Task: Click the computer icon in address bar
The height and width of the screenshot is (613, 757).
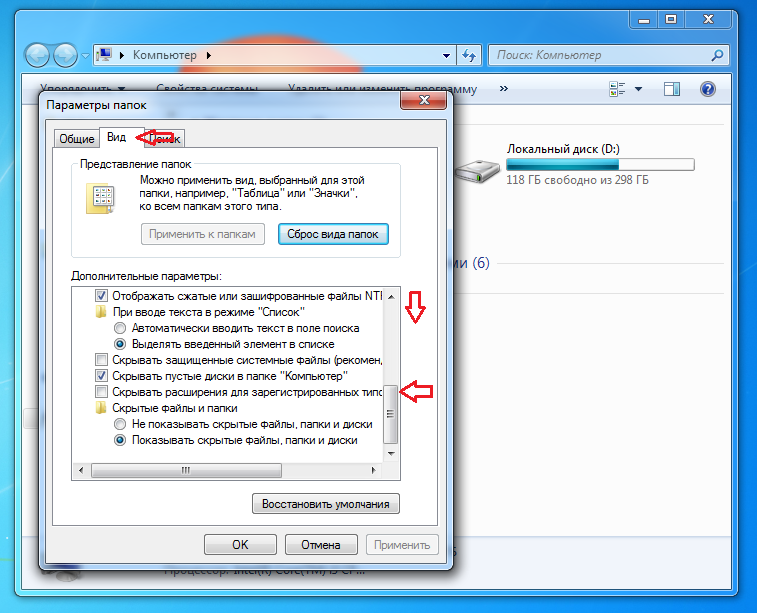Action: 104,55
